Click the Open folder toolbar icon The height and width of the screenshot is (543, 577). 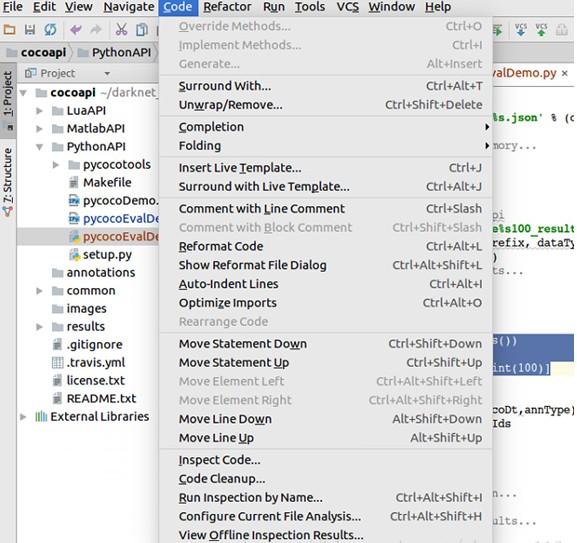click(x=10, y=29)
